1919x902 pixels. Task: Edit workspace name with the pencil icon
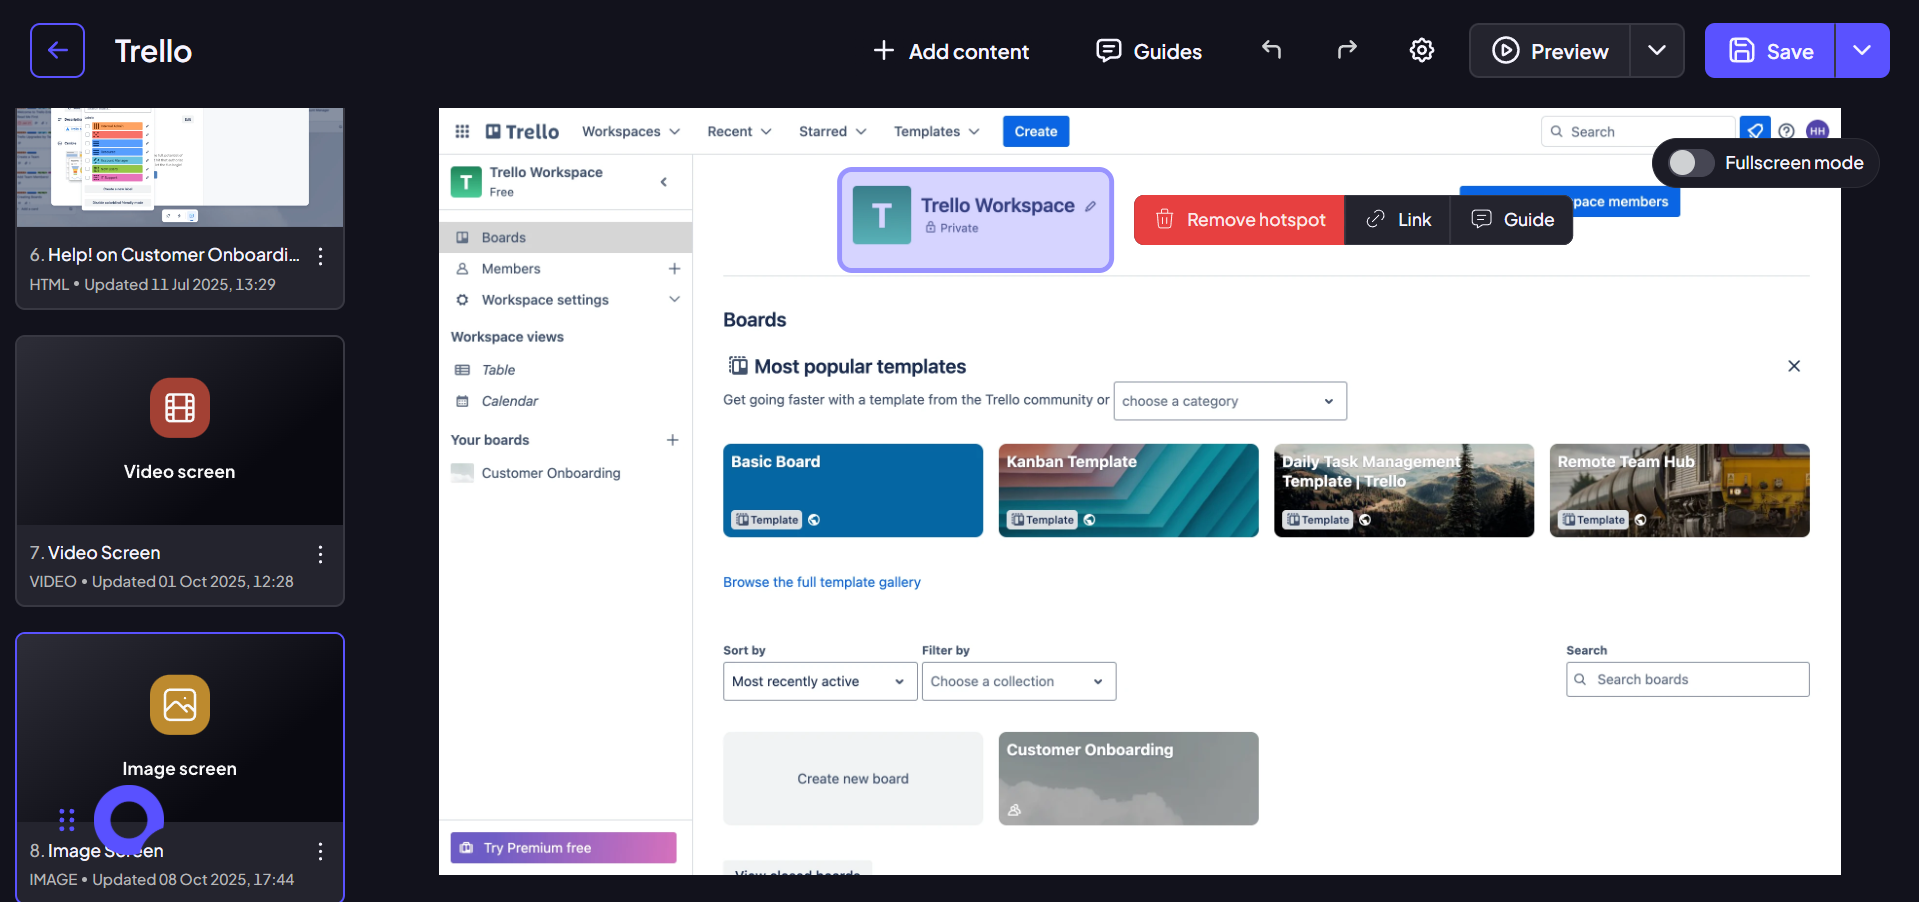(x=1090, y=206)
